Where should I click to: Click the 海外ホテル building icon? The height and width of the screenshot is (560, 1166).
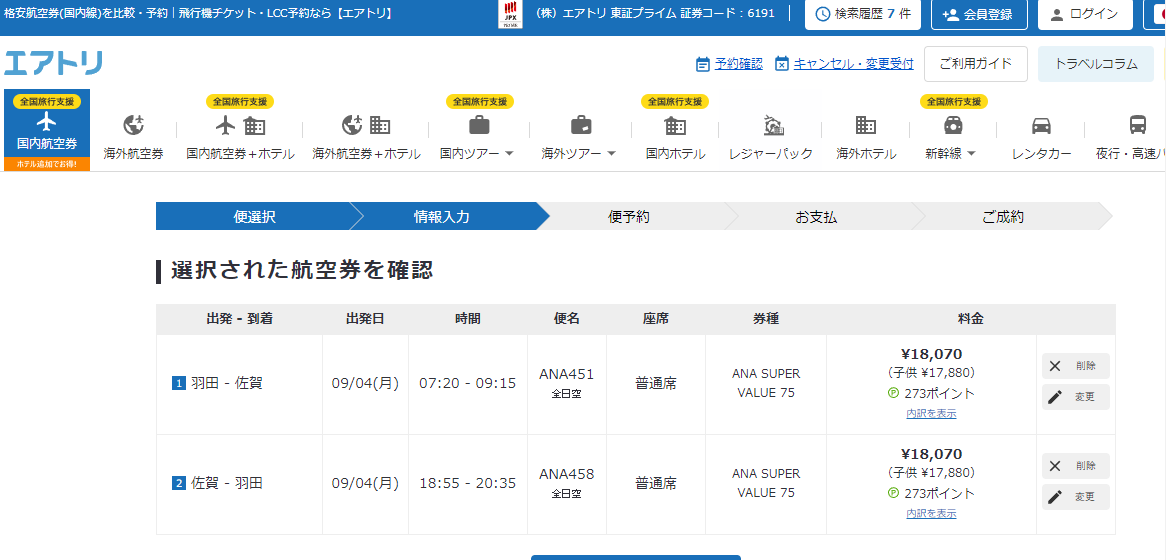point(866,125)
